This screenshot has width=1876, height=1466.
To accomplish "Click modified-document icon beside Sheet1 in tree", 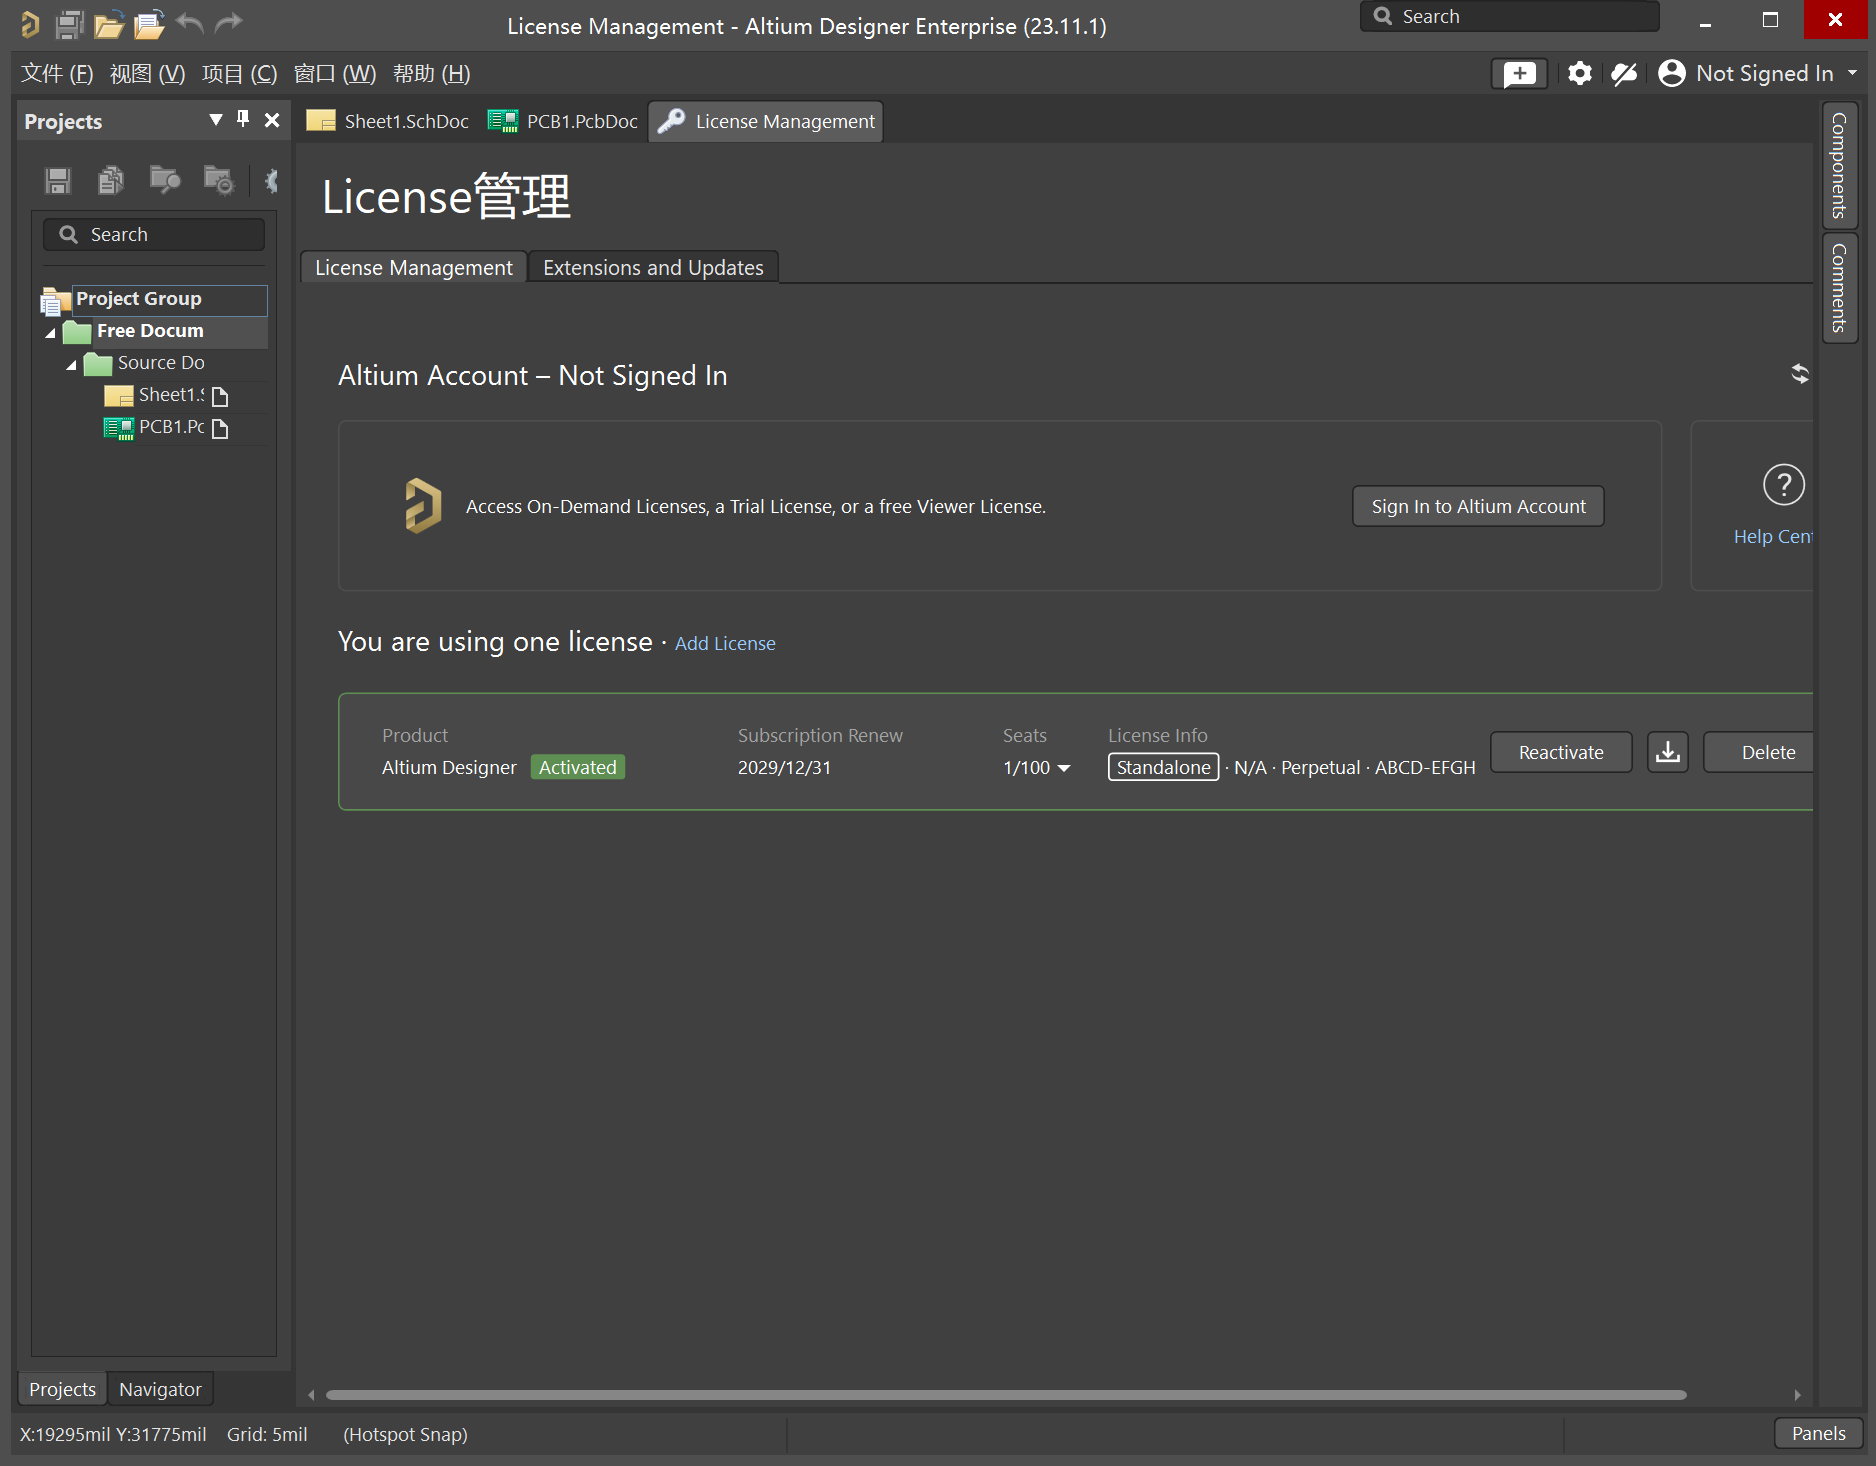I will point(221,397).
